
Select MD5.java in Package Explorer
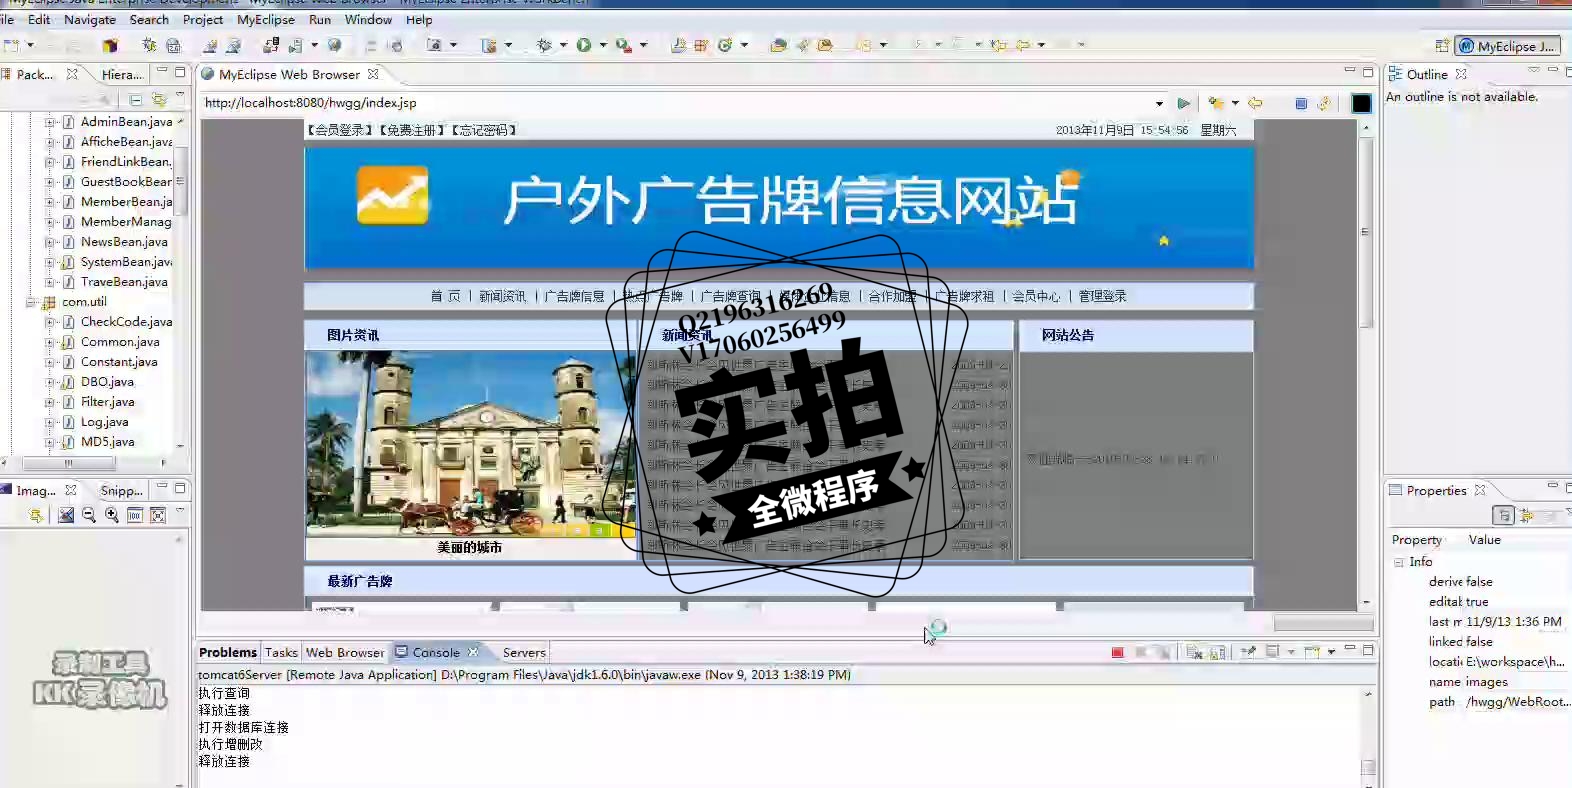[x=107, y=442]
